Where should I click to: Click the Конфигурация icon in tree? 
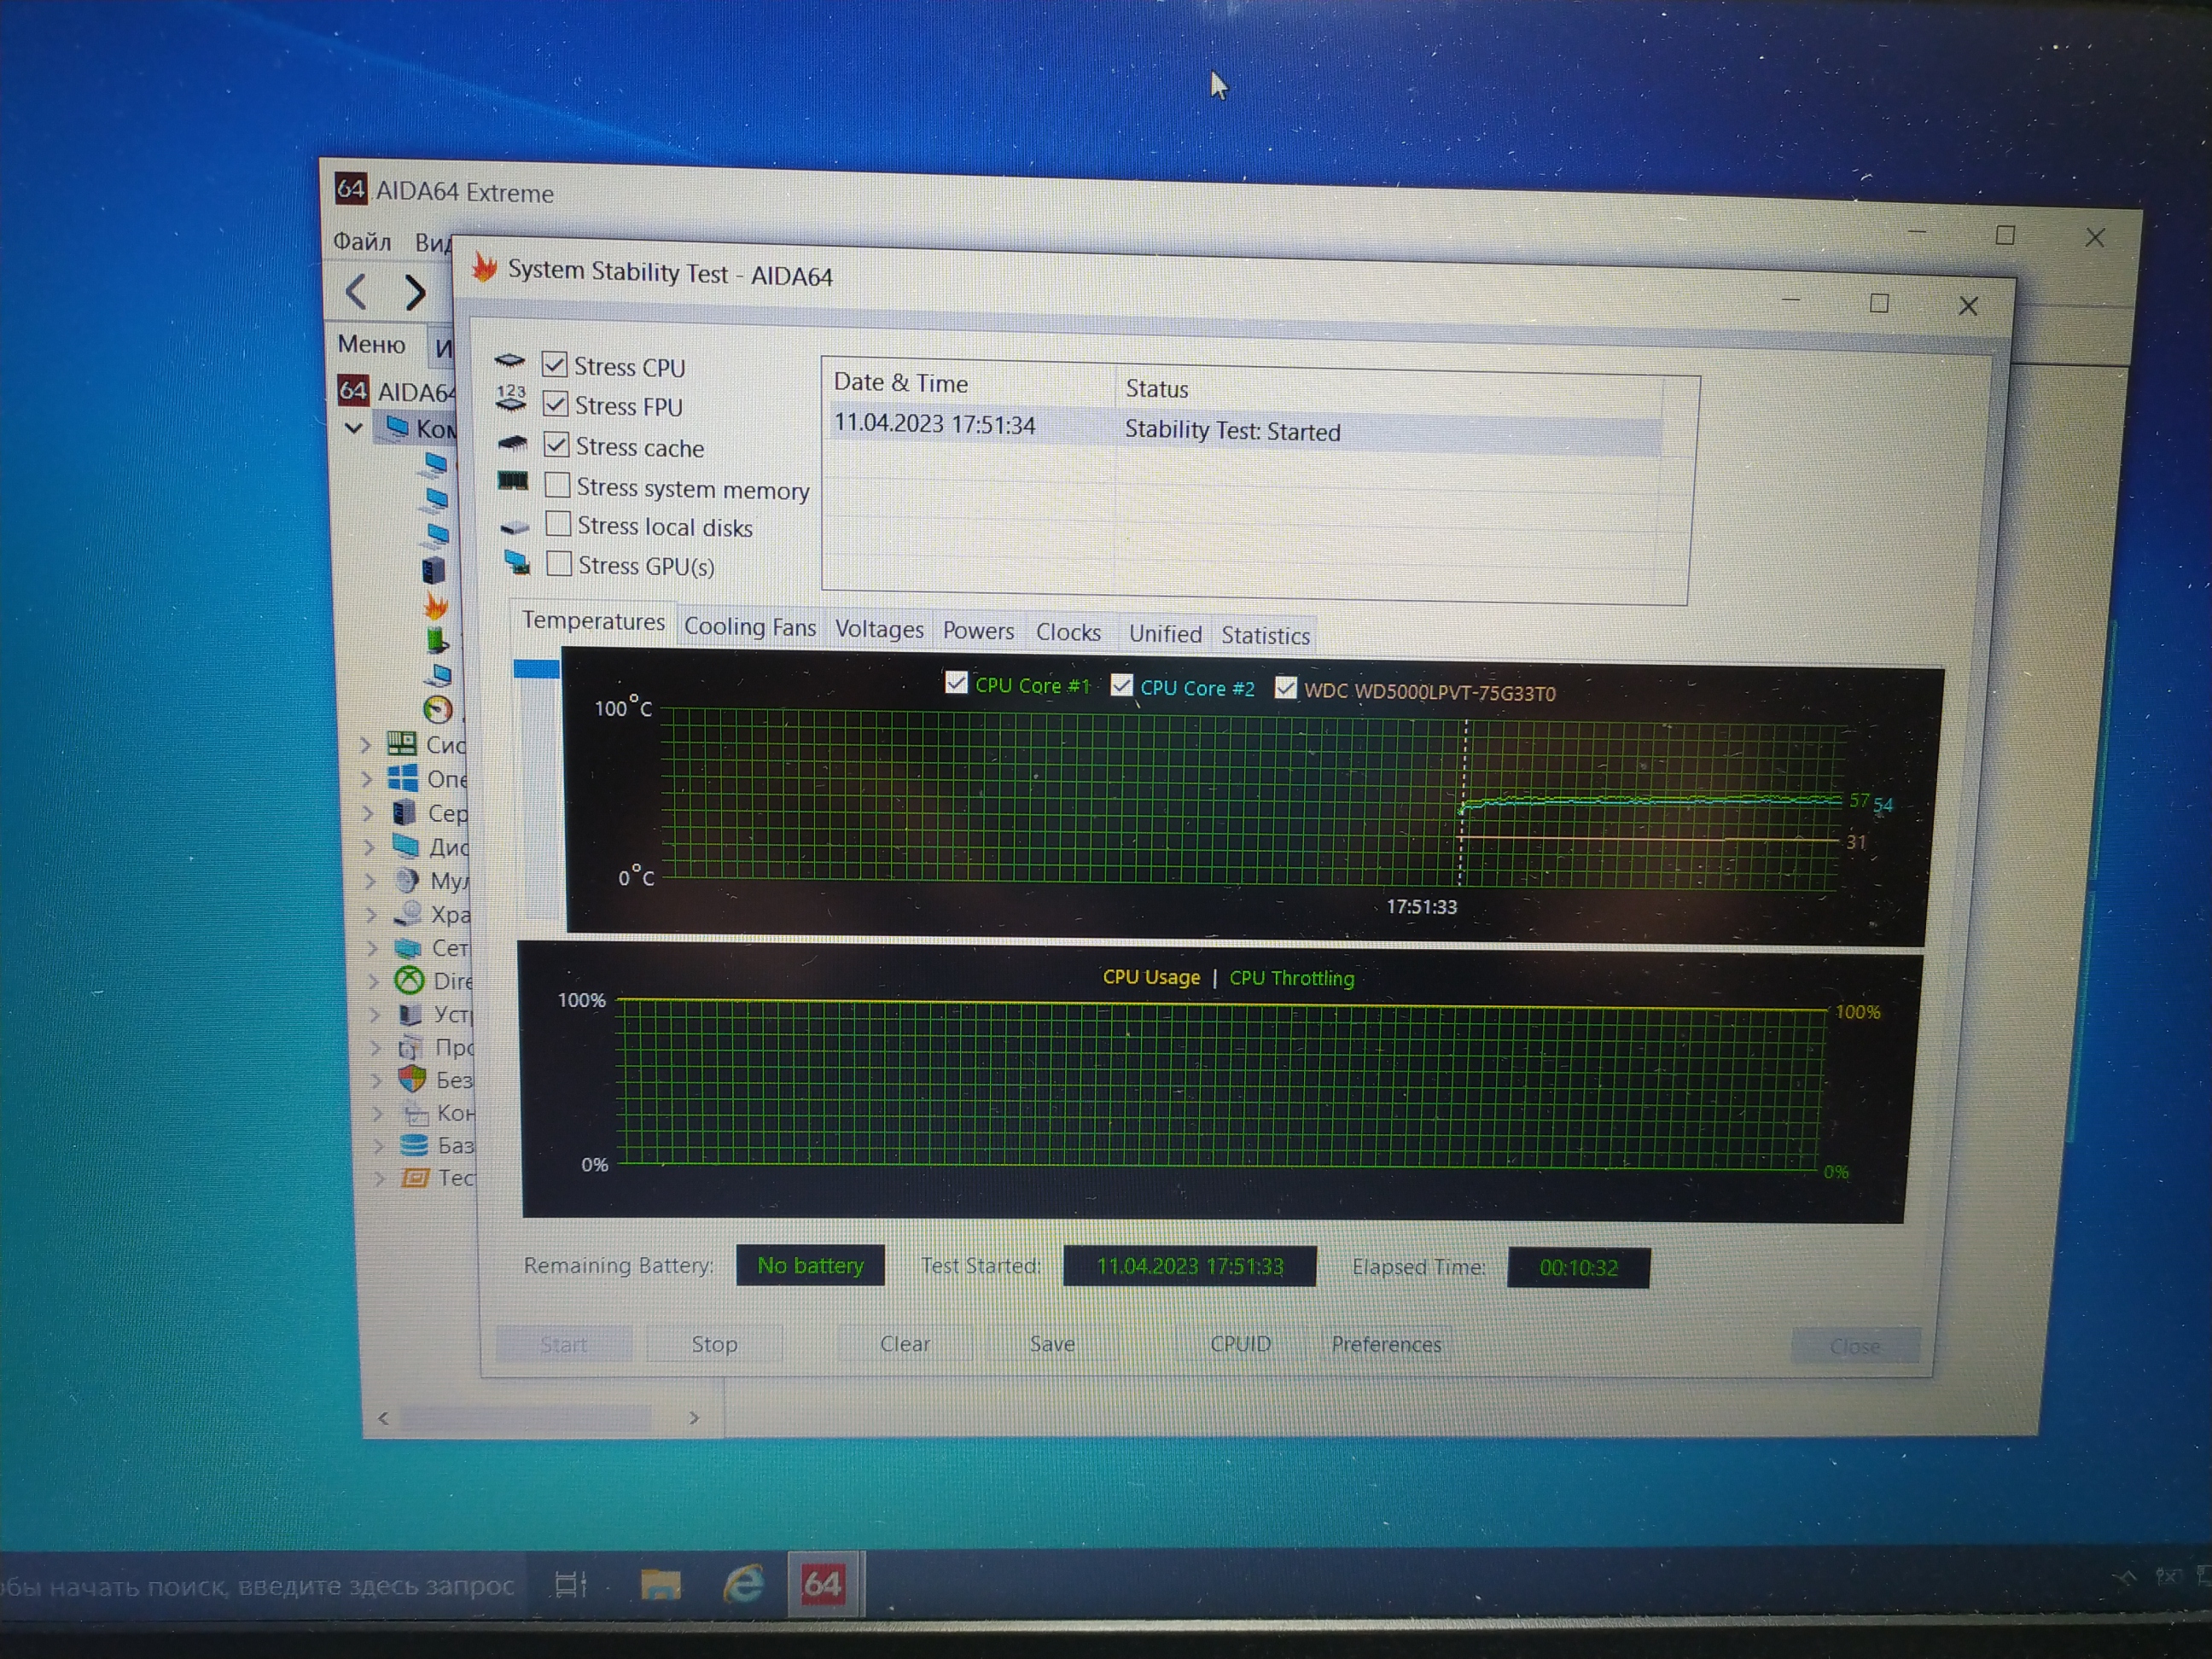(x=414, y=1112)
